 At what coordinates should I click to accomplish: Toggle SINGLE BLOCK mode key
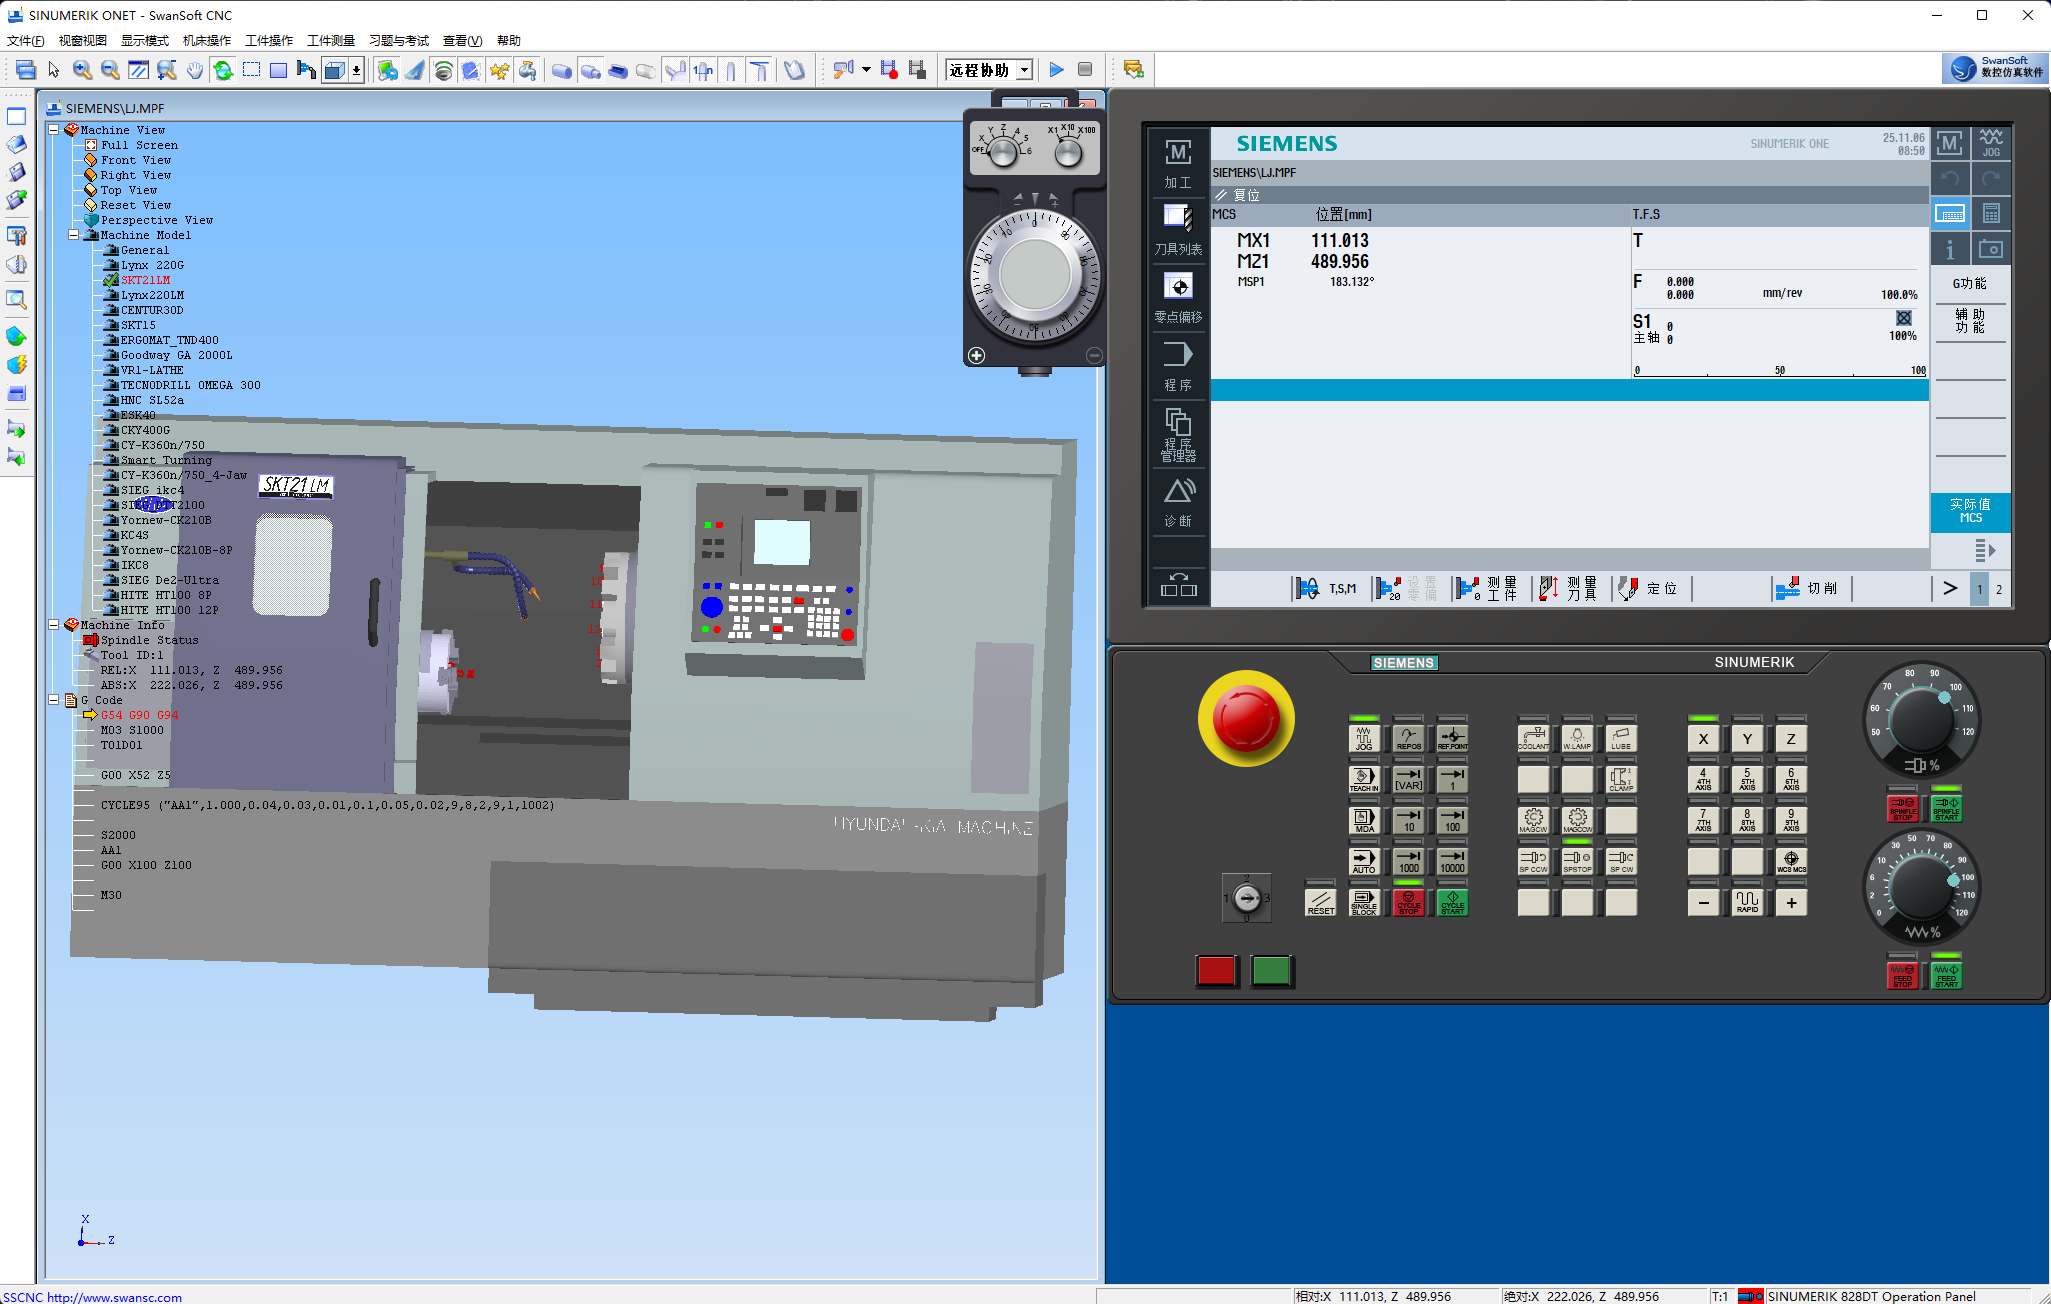(1364, 903)
